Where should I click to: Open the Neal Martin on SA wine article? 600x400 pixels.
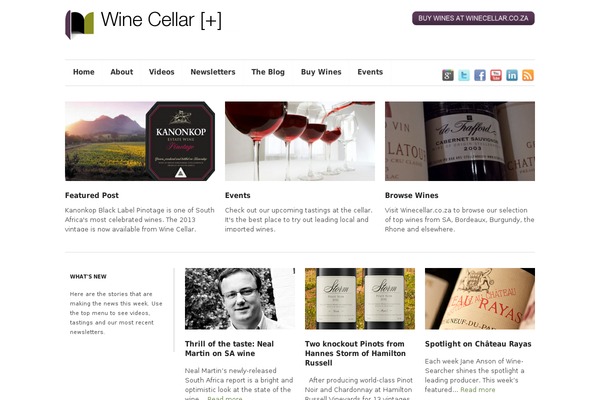click(x=229, y=348)
